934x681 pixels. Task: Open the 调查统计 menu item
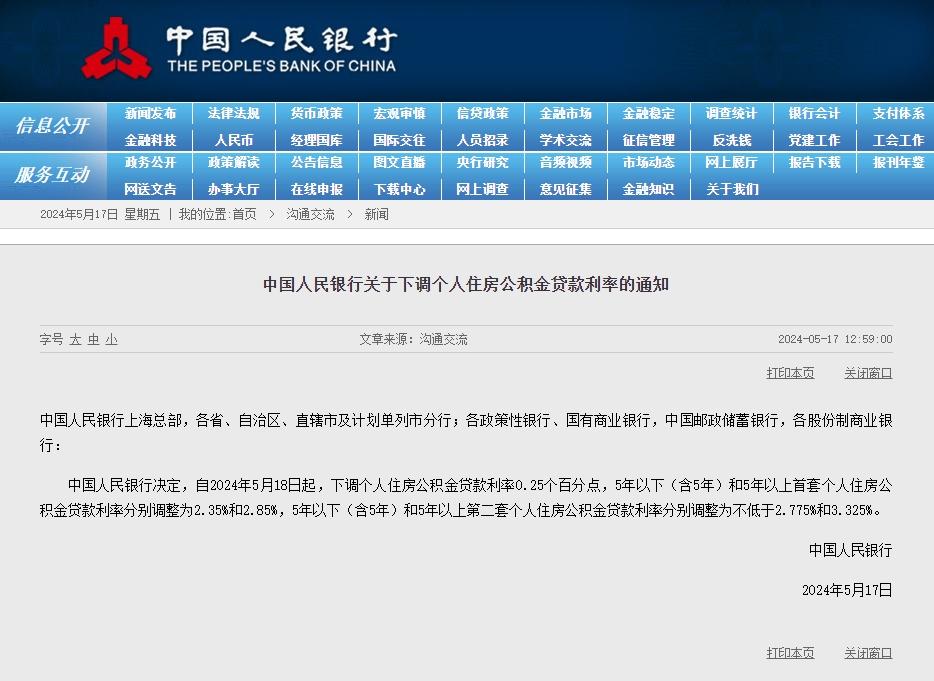(x=731, y=114)
